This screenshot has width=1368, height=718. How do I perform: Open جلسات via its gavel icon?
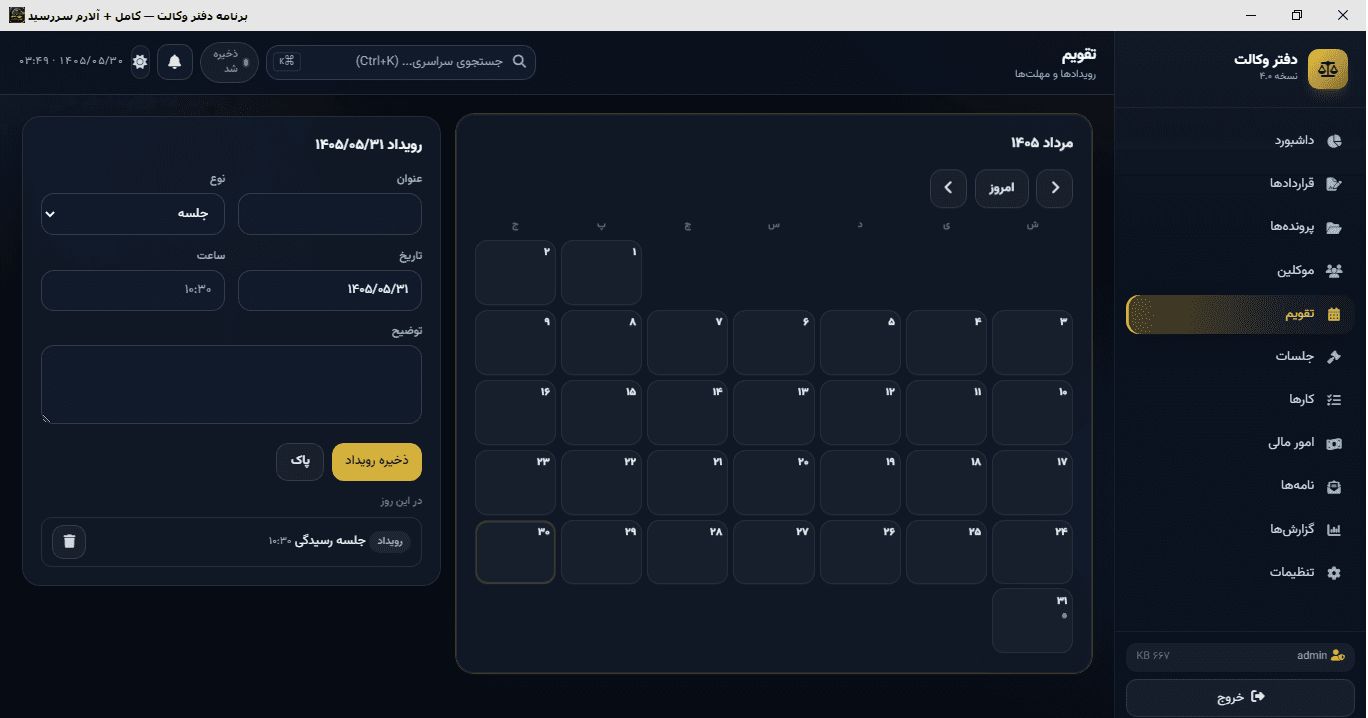click(x=1334, y=357)
